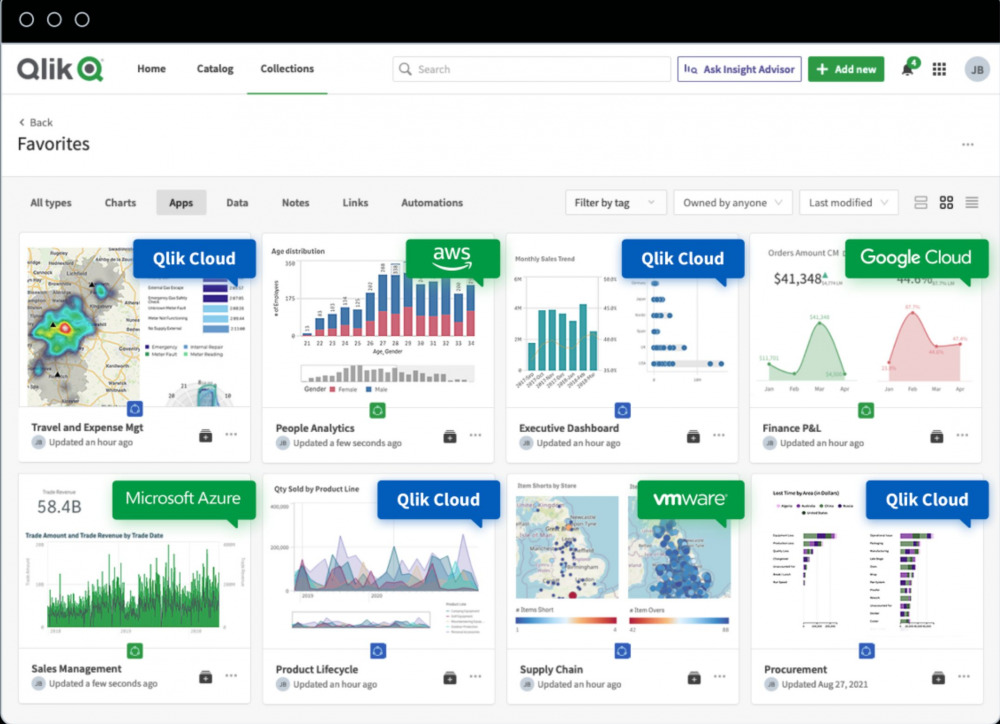
Task: Add Executive Dashboard to collection
Action: (x=693, y=436)
